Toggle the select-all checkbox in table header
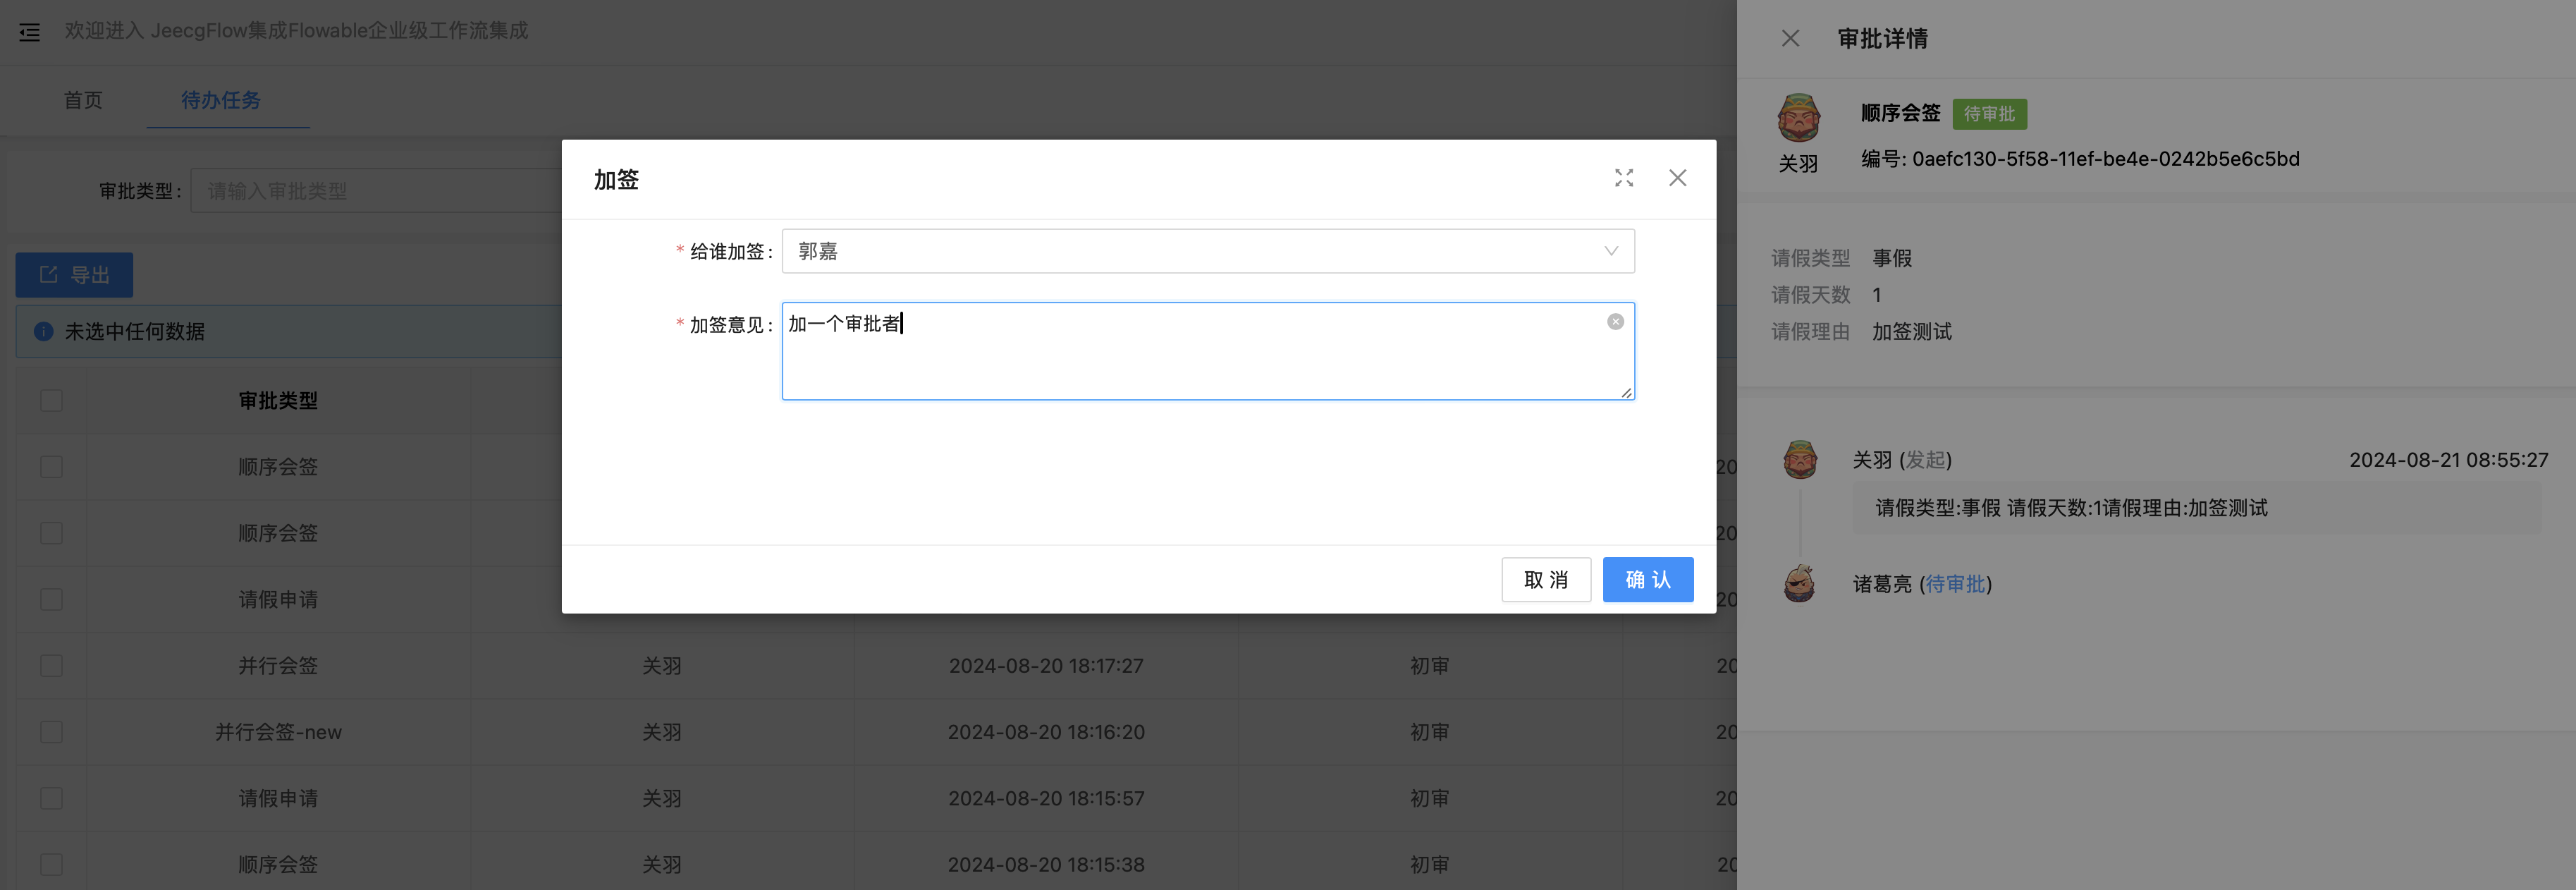 (51, 401)
